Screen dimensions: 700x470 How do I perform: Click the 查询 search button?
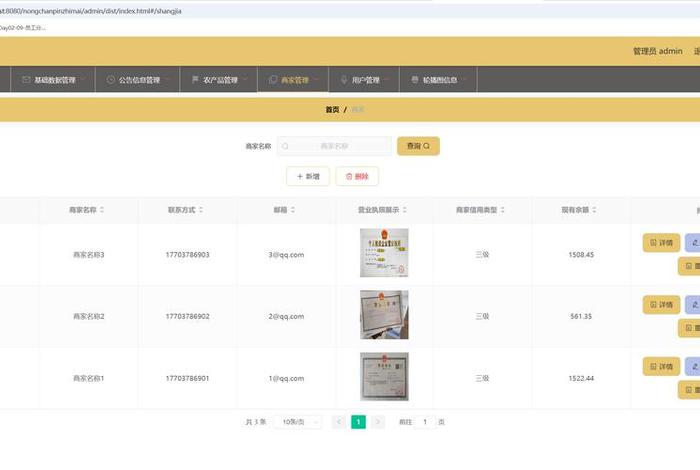[x=418, y=146]
